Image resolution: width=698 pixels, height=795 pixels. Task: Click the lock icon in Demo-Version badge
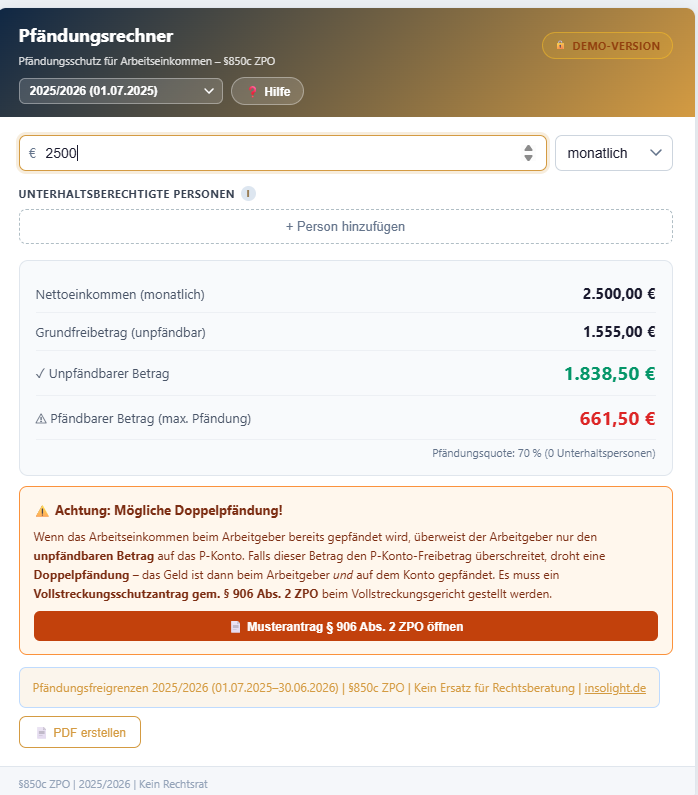click(560, 45)
